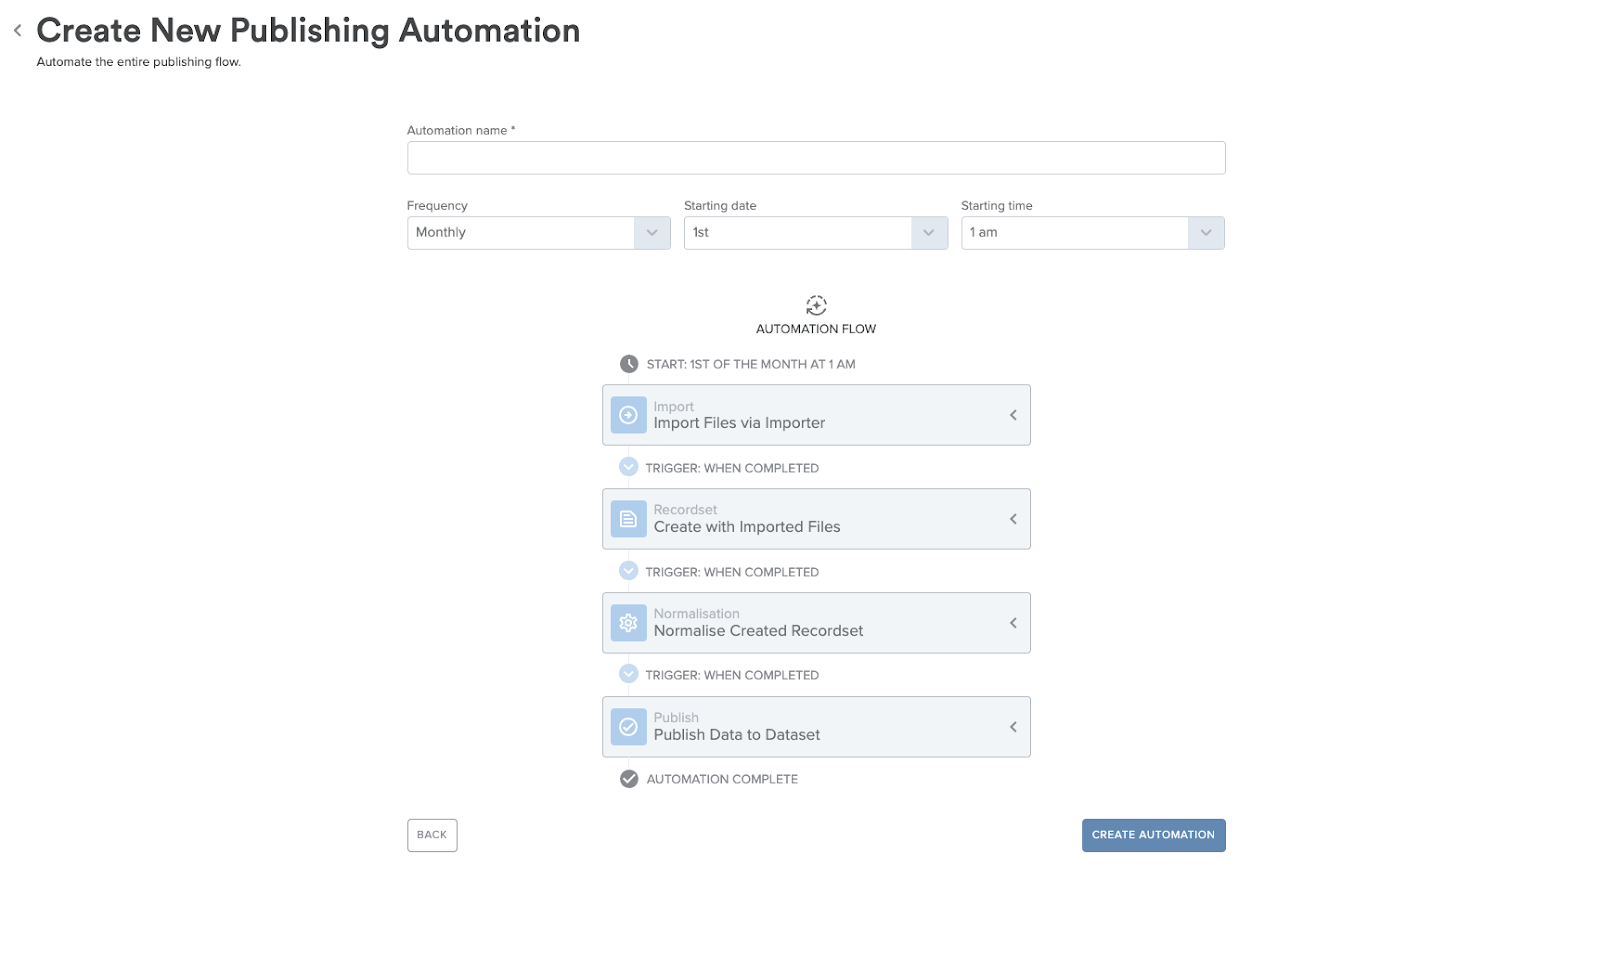Click the trigger checkmark below Import step
The image size is (1600, 971).
(x=629, y=466)
